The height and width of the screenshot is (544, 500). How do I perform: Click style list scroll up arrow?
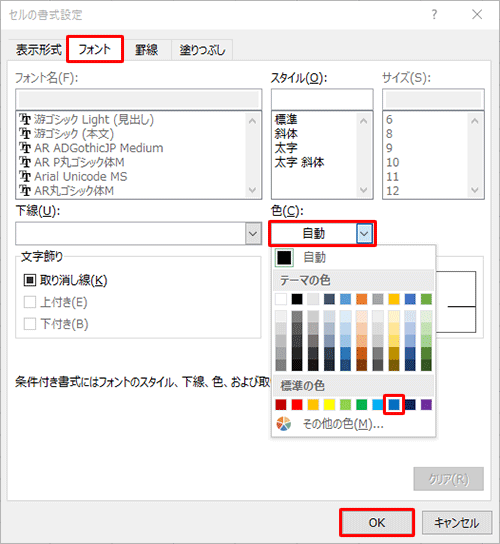[x=363, y=121]
